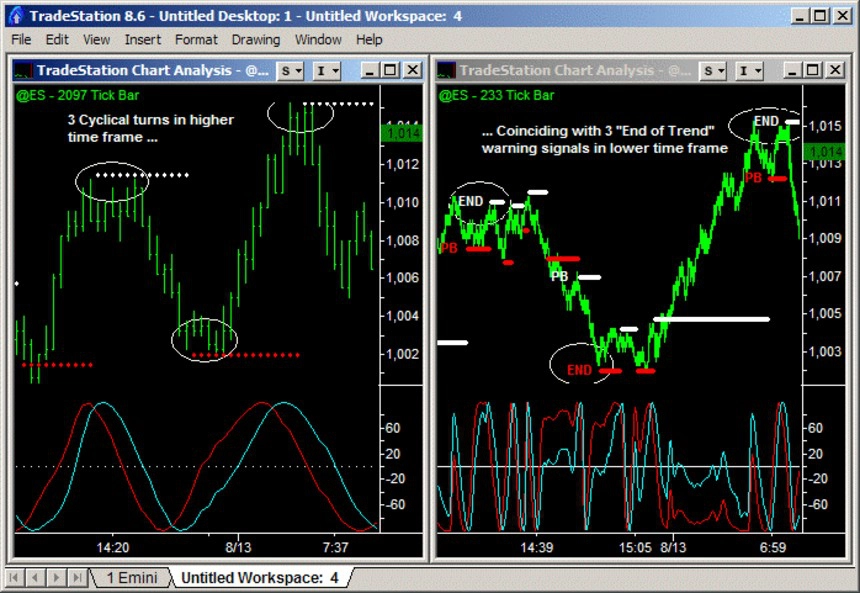
Task: Go to the previous workspace tab with the arrow
Action: pos(35,577)
